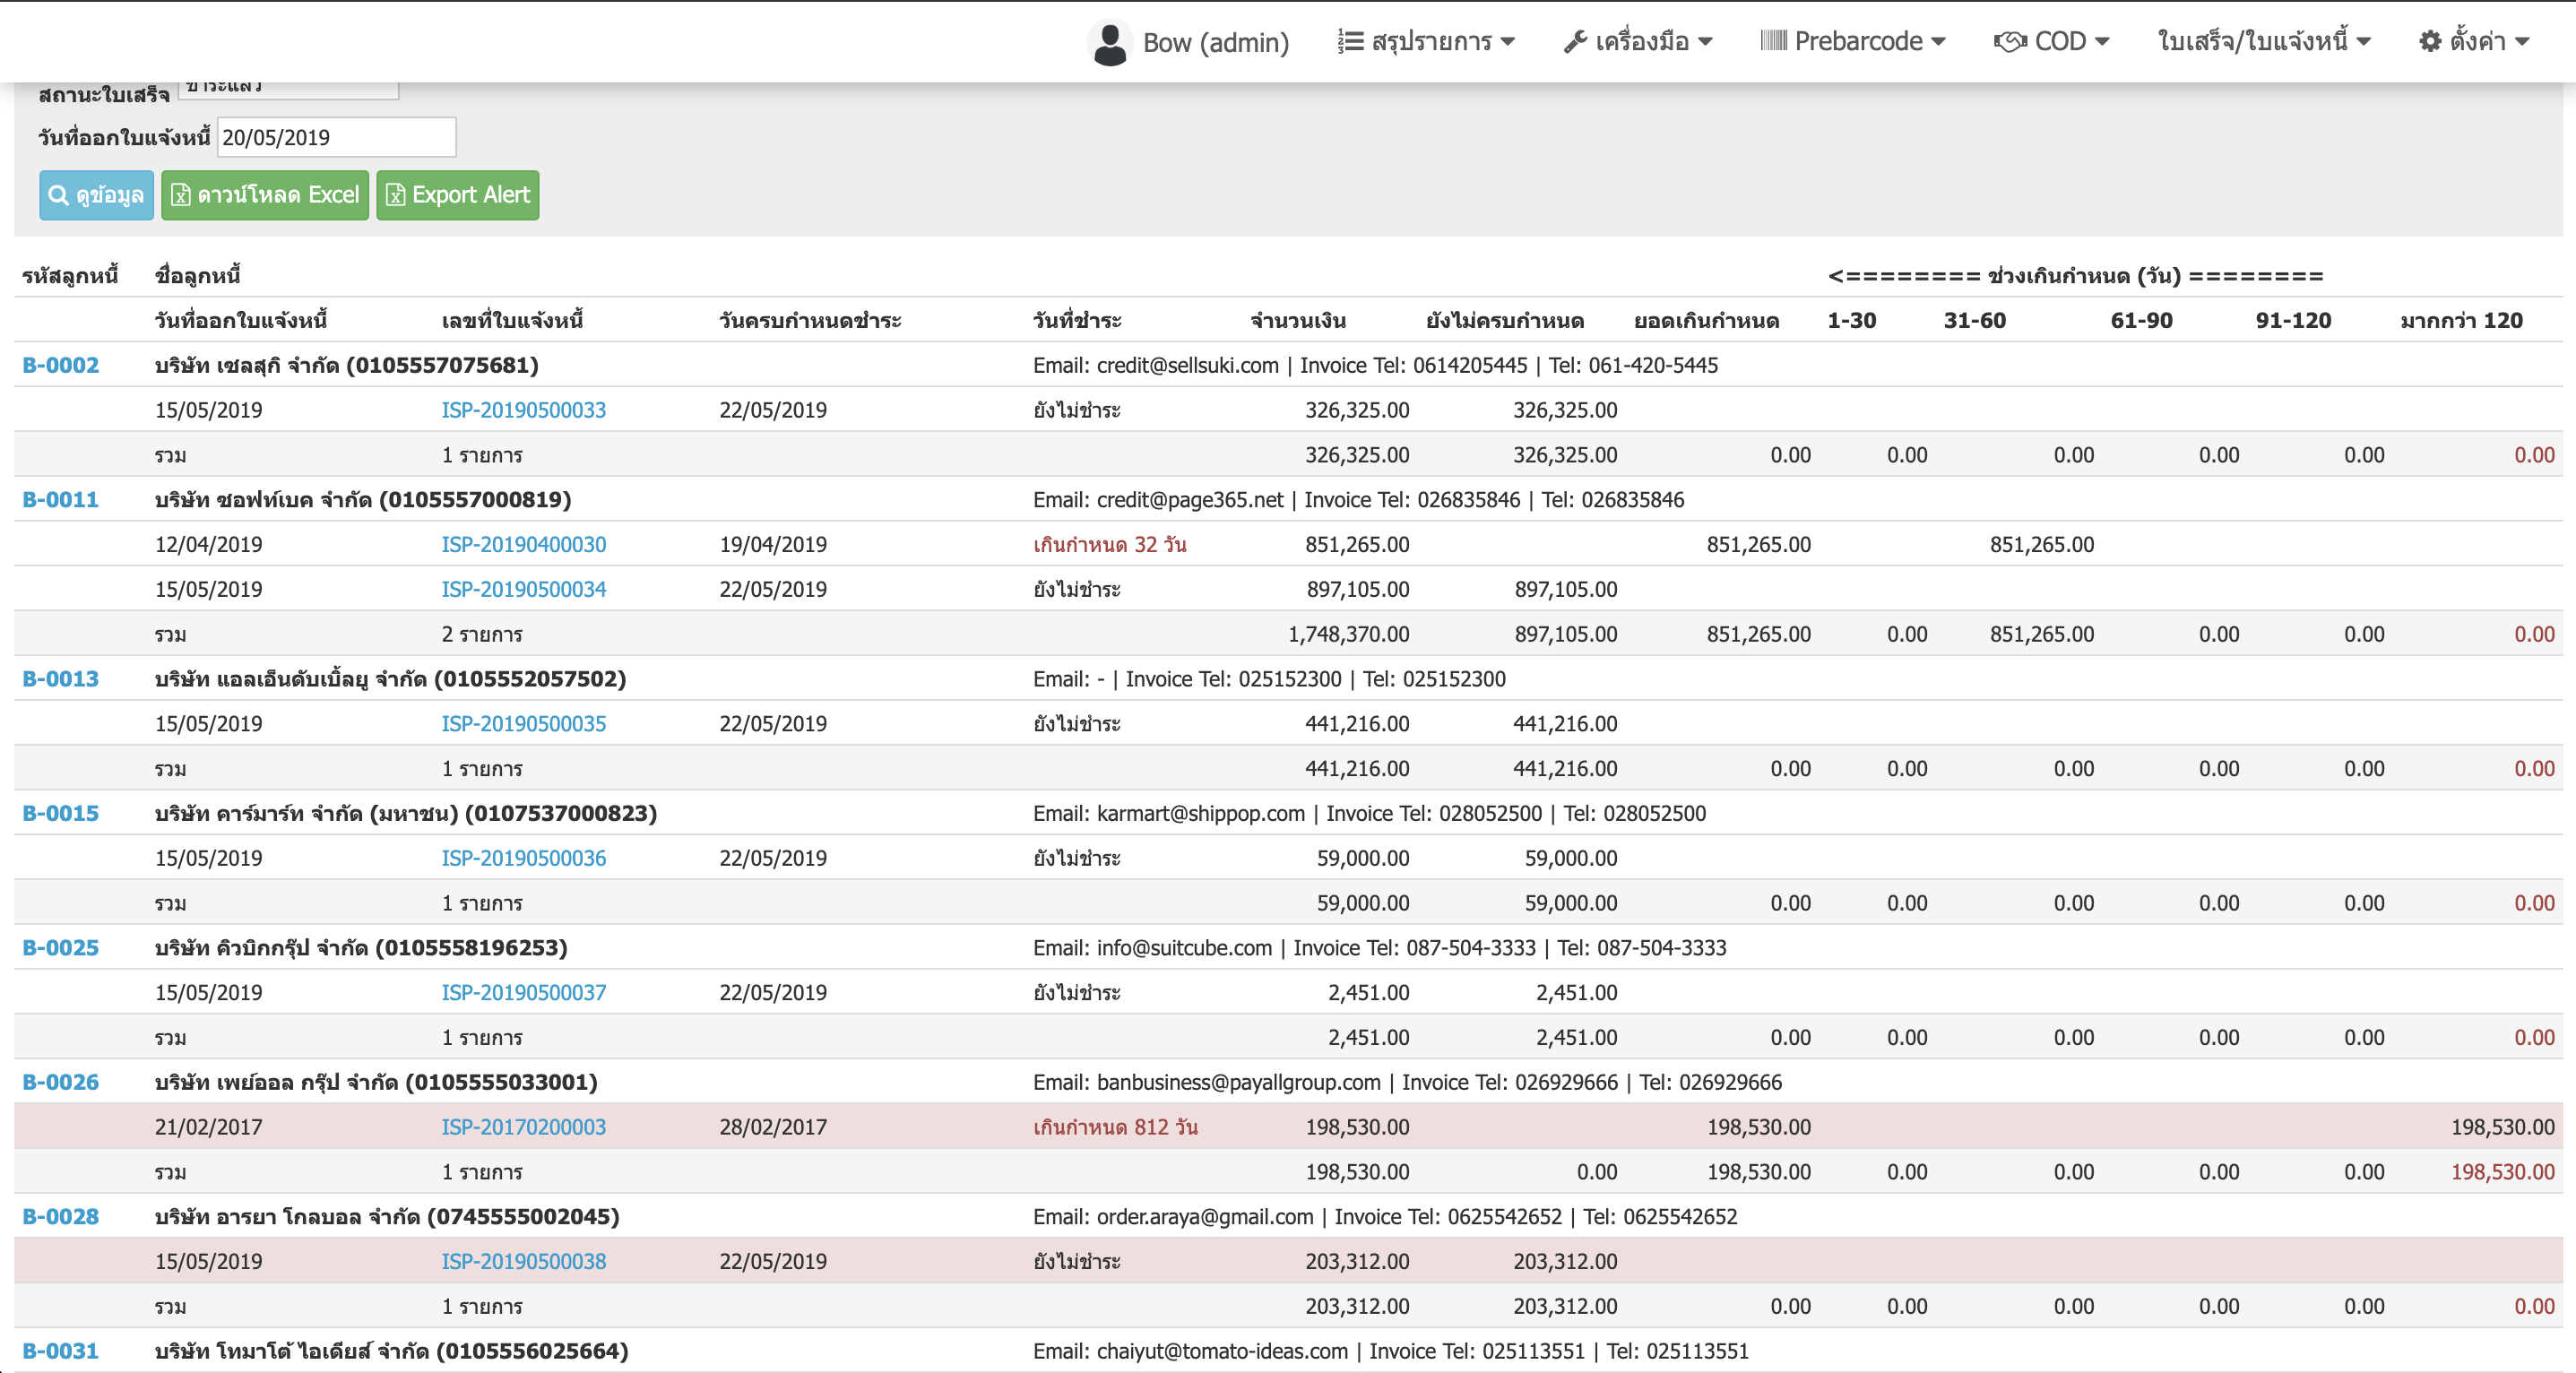Click the Excel file icon on Export Alert

(x=396, y=195)
